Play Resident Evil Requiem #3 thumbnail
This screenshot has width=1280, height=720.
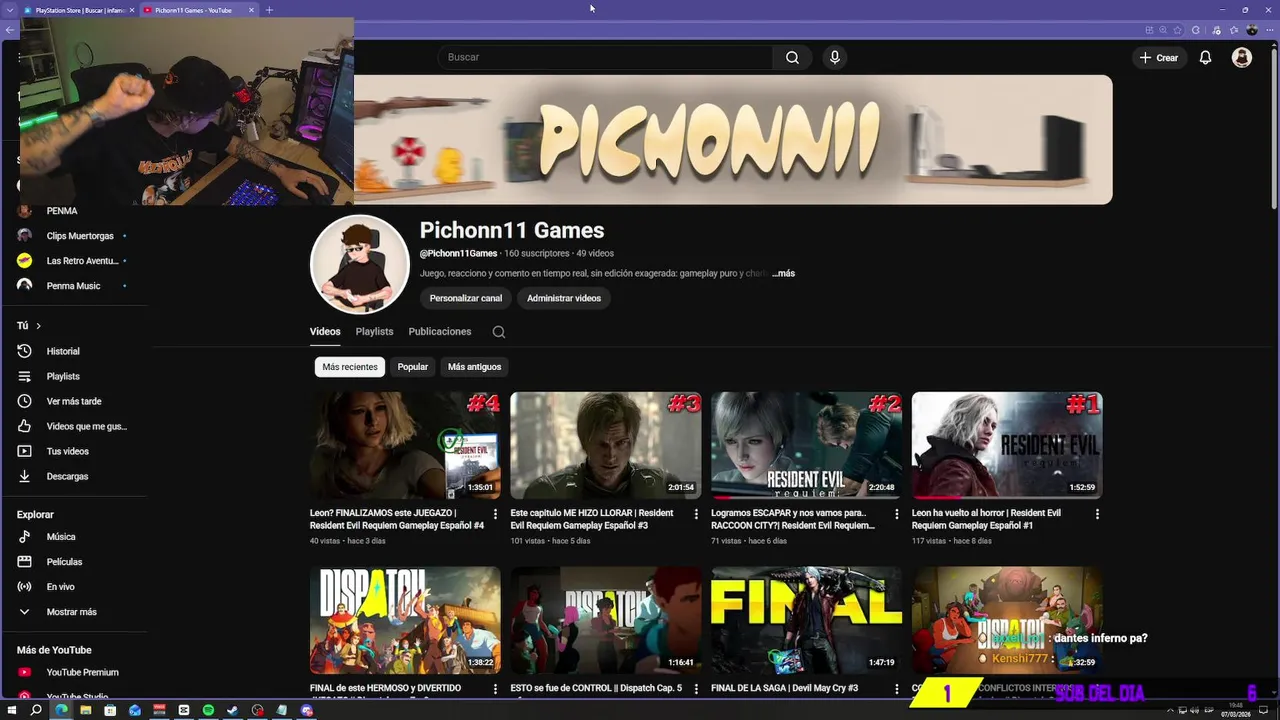click(x=606, y=445)
